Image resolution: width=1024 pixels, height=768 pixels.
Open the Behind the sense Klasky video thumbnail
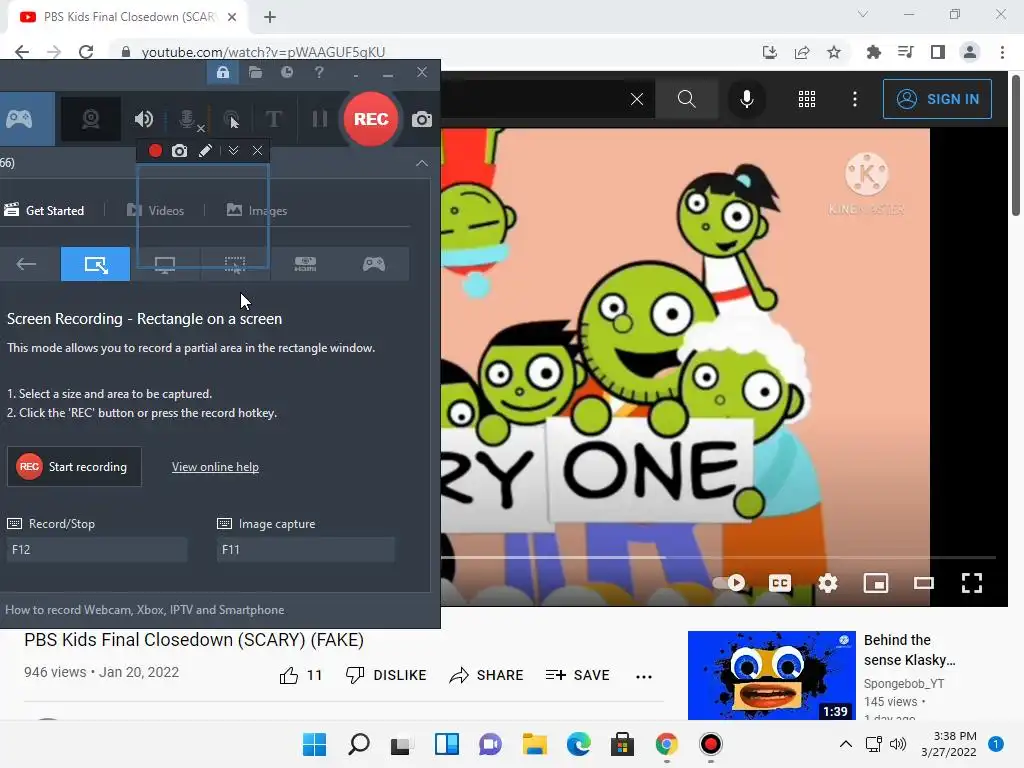click(x=771, y=675)
